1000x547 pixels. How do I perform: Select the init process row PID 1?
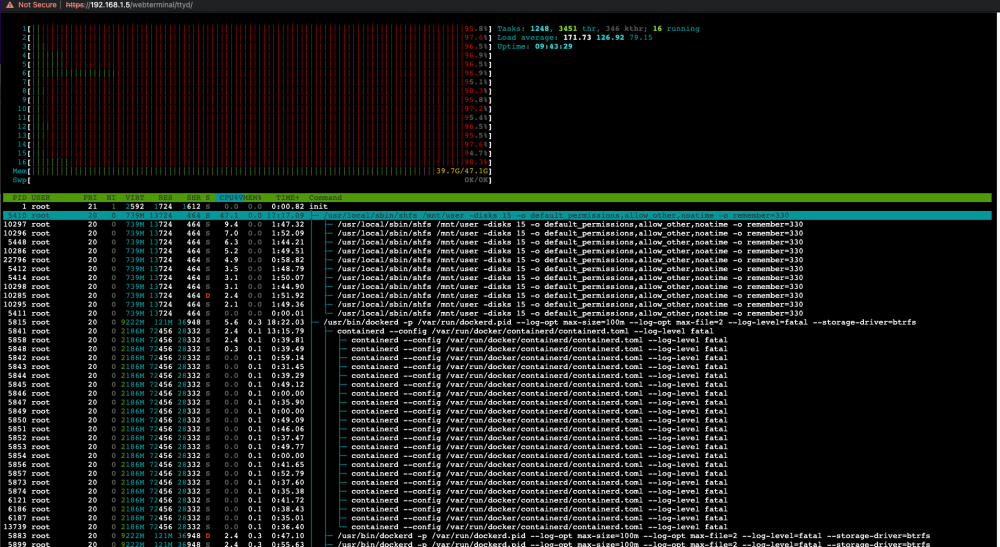click(497, 207)
